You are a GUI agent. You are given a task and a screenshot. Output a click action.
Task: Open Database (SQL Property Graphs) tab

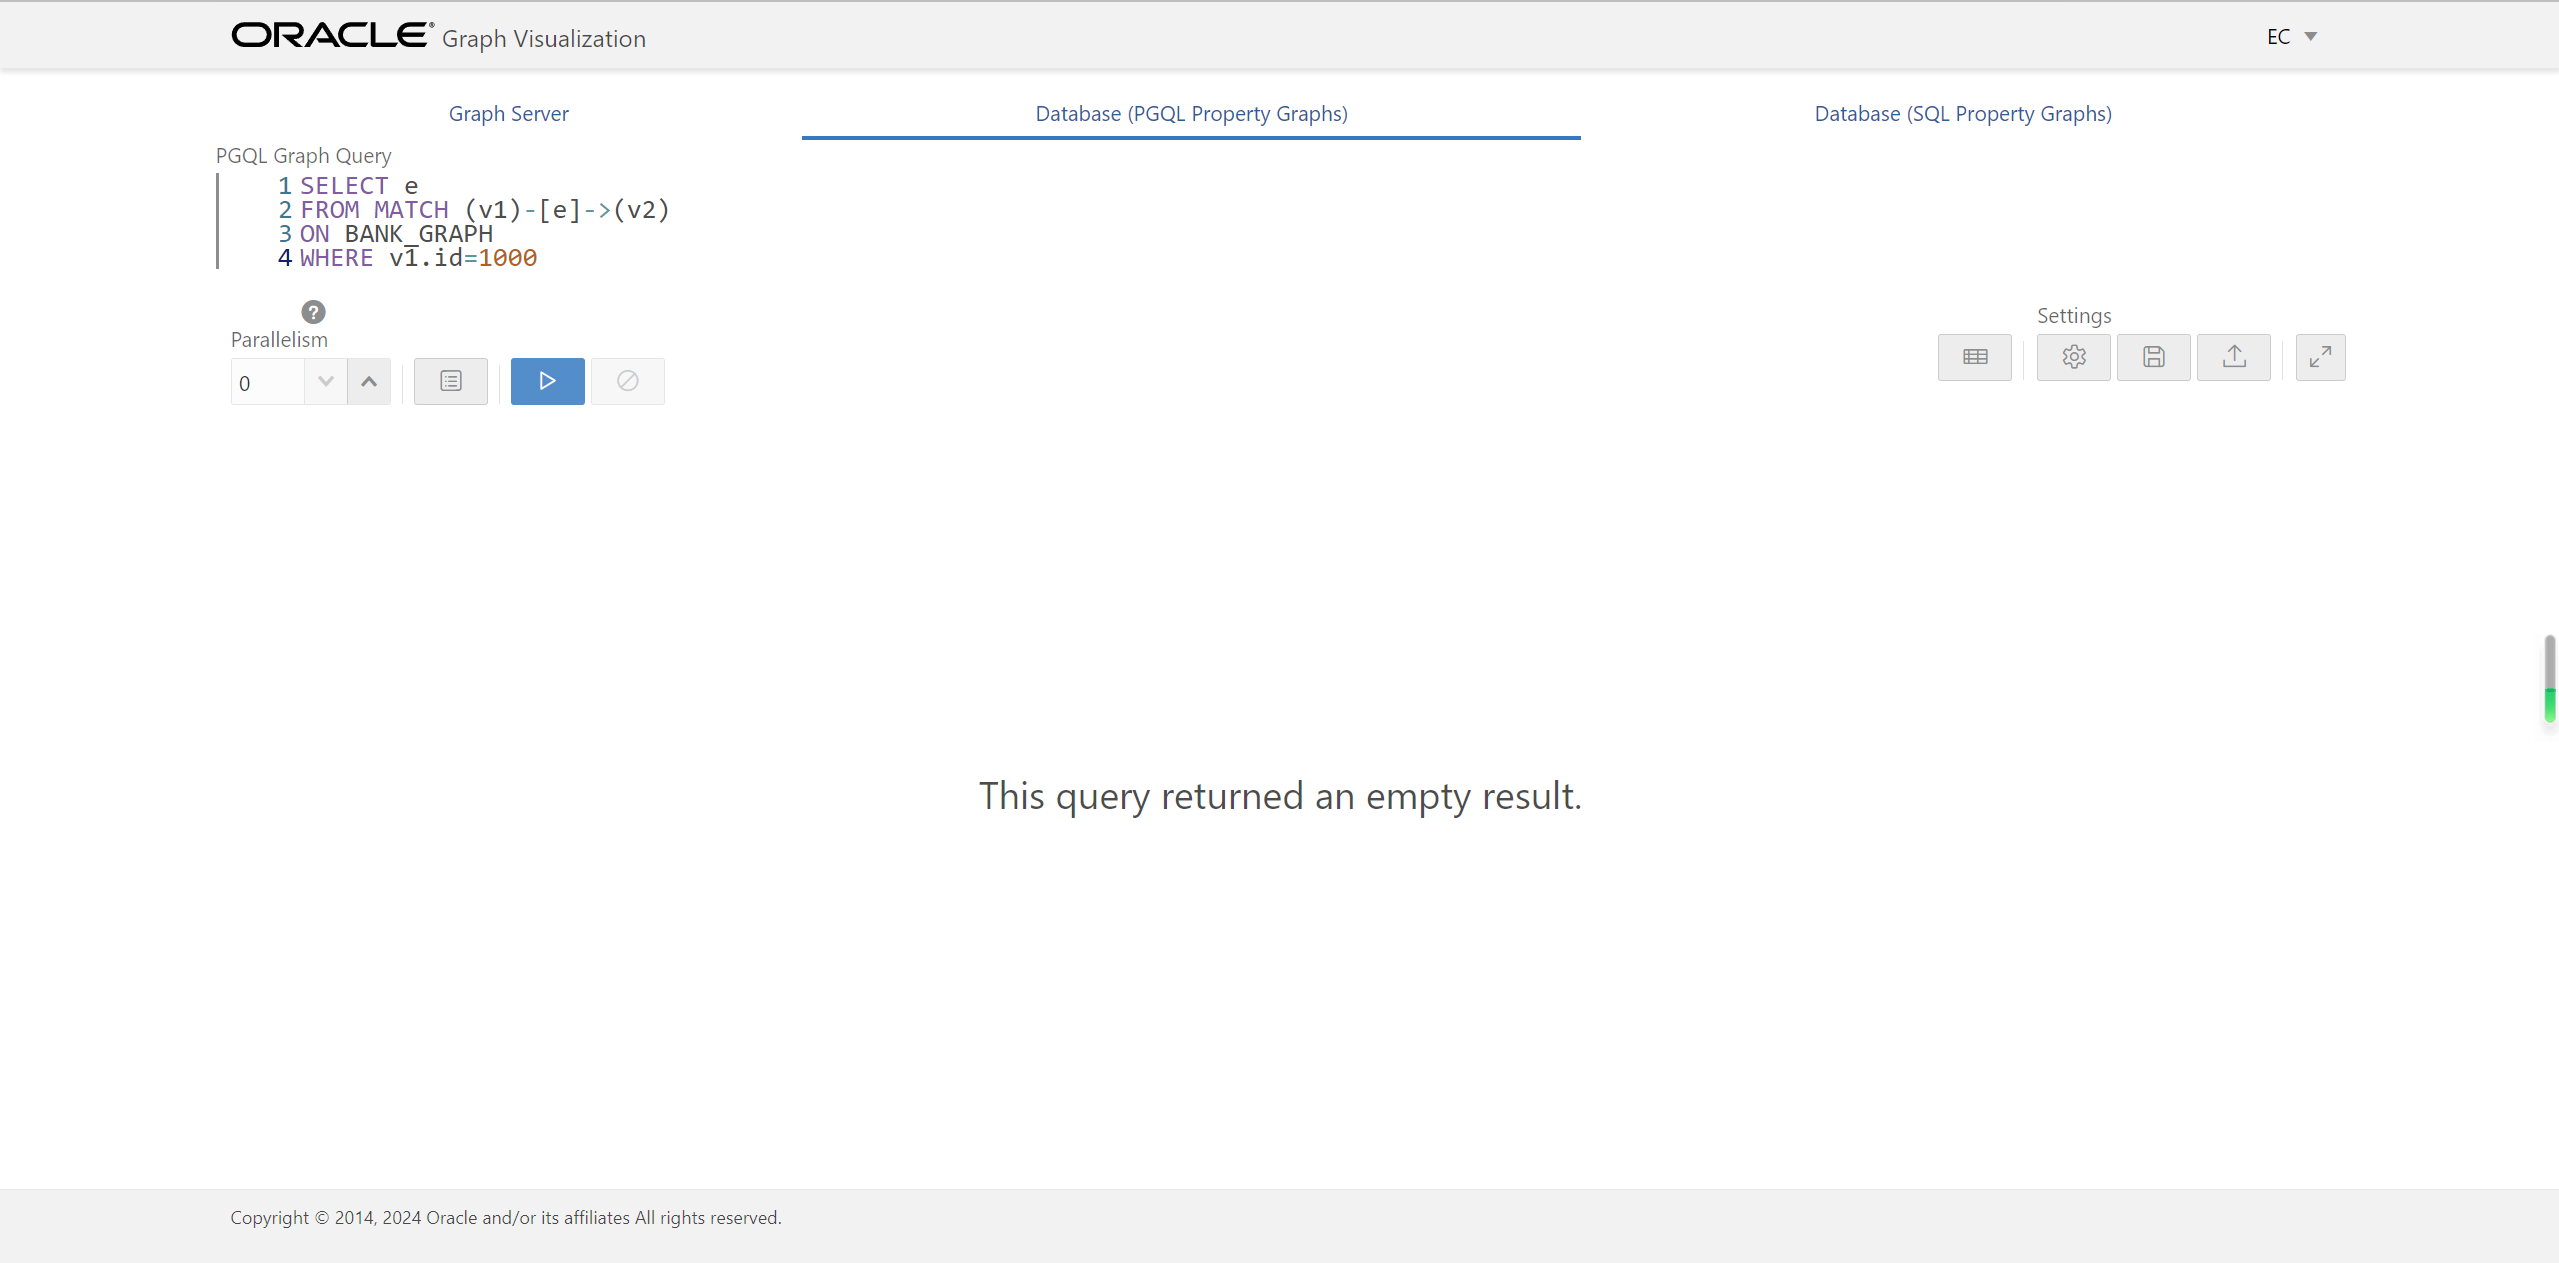(x=1962, y=114)
